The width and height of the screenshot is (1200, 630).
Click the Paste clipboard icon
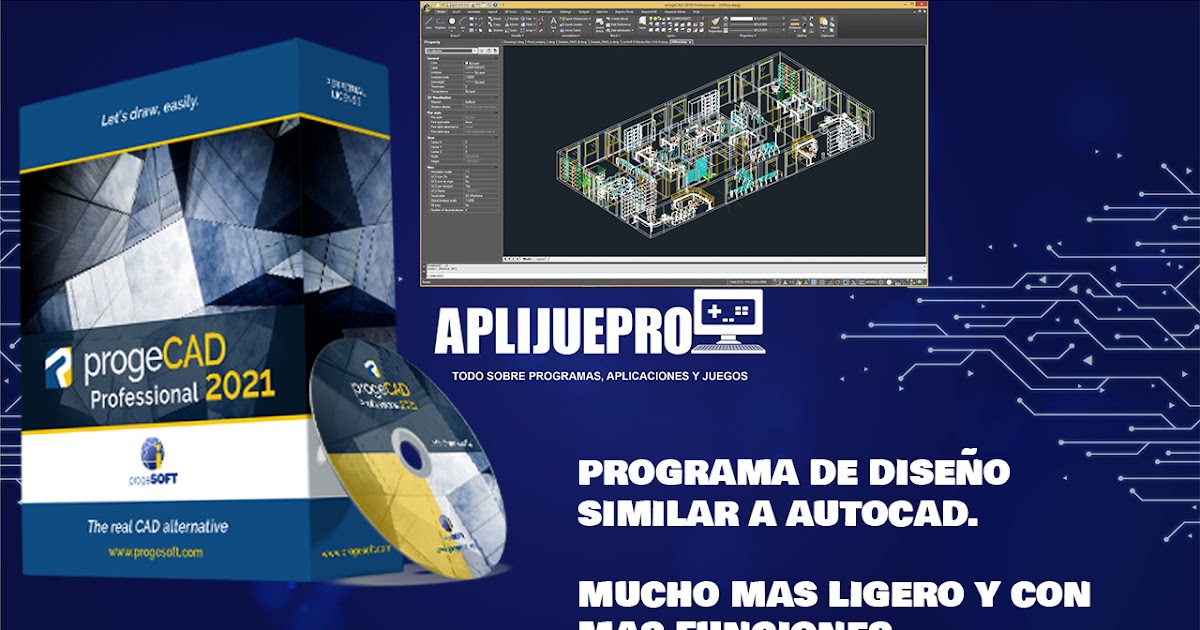pyautogui.click(x=823, y=23)
